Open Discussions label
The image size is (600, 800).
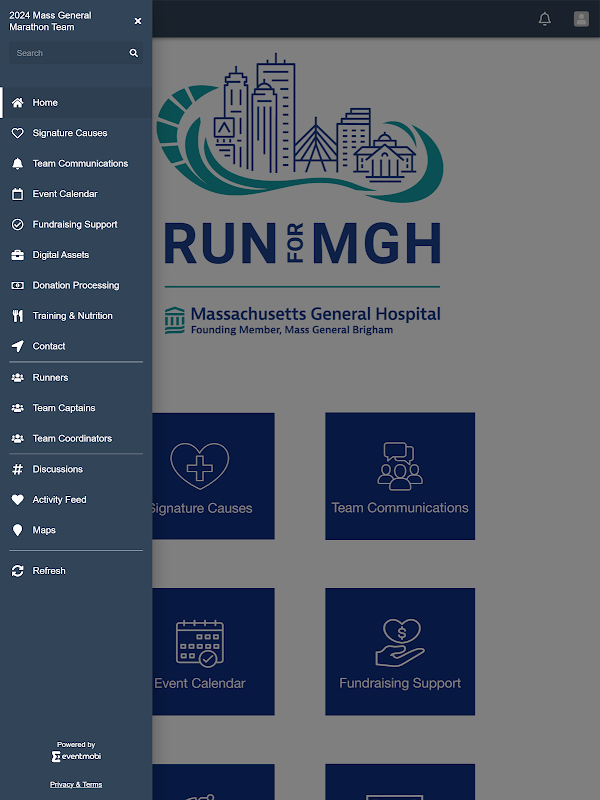(58, 469)
